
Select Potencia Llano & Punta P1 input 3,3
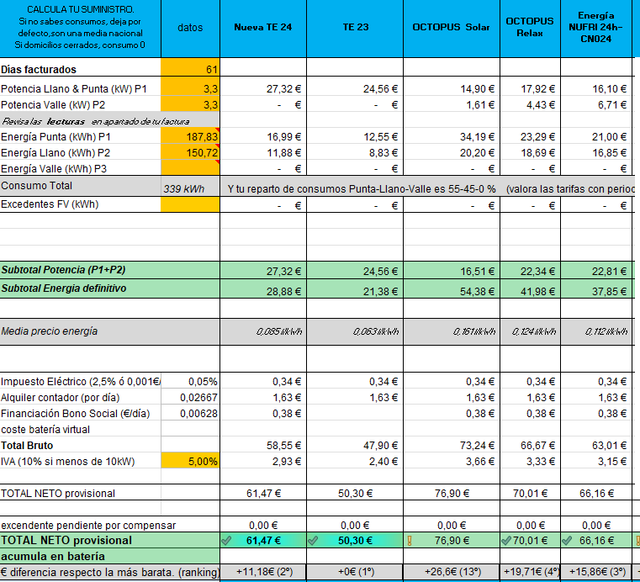pyautogui.click(x=190, y=87)
